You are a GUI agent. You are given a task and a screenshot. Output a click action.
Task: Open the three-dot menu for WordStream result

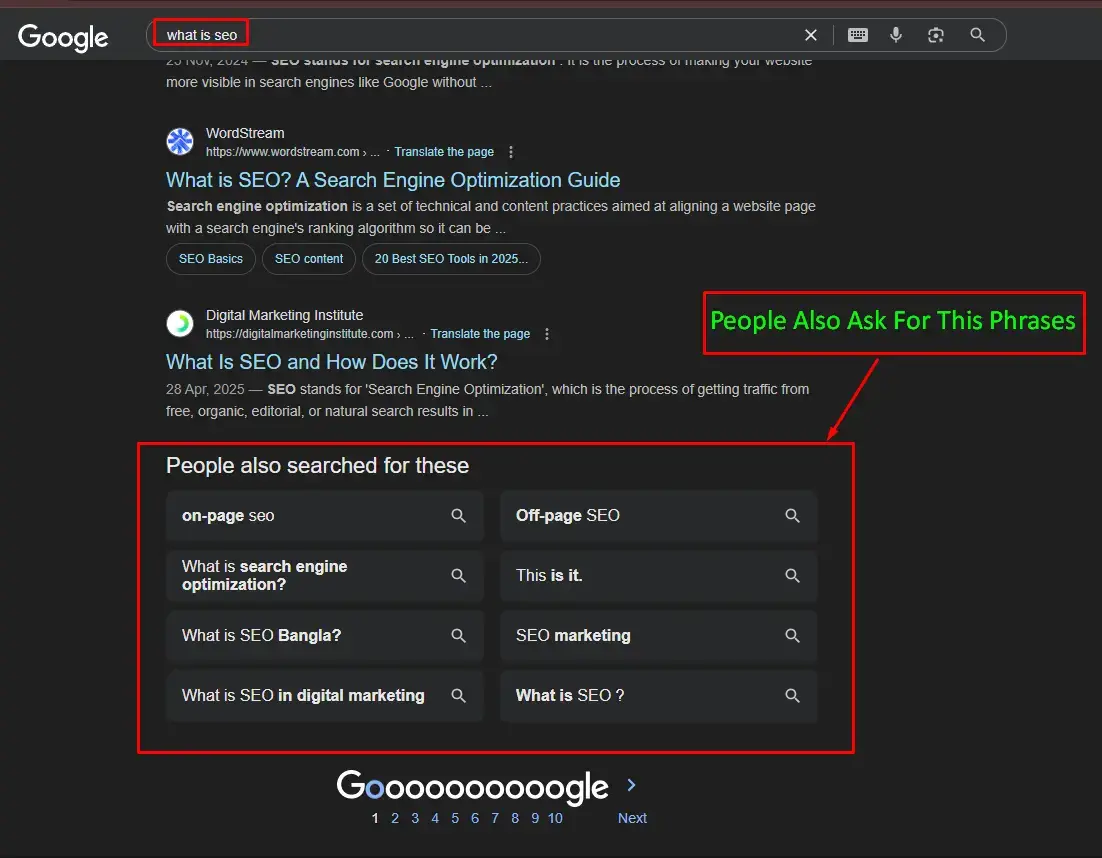(511, 152)
